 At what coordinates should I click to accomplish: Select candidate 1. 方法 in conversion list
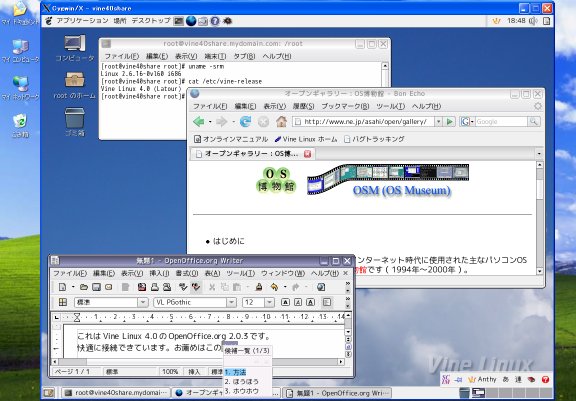point(235,372)
